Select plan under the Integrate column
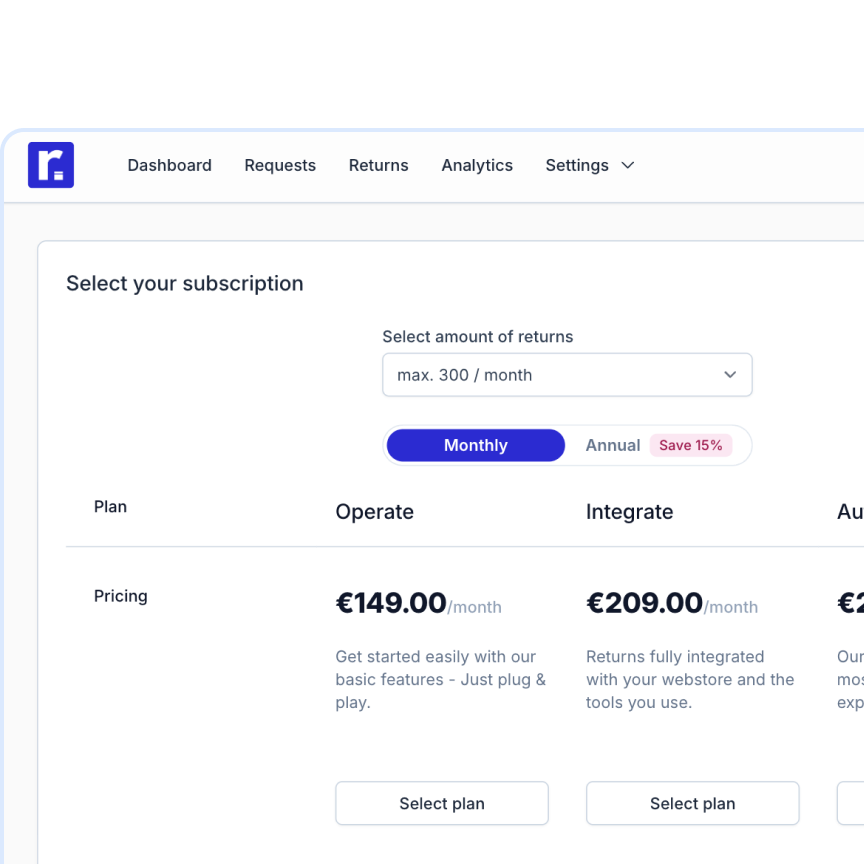The image size is (864, 864). pyautogui.click(x=692, y=803)
